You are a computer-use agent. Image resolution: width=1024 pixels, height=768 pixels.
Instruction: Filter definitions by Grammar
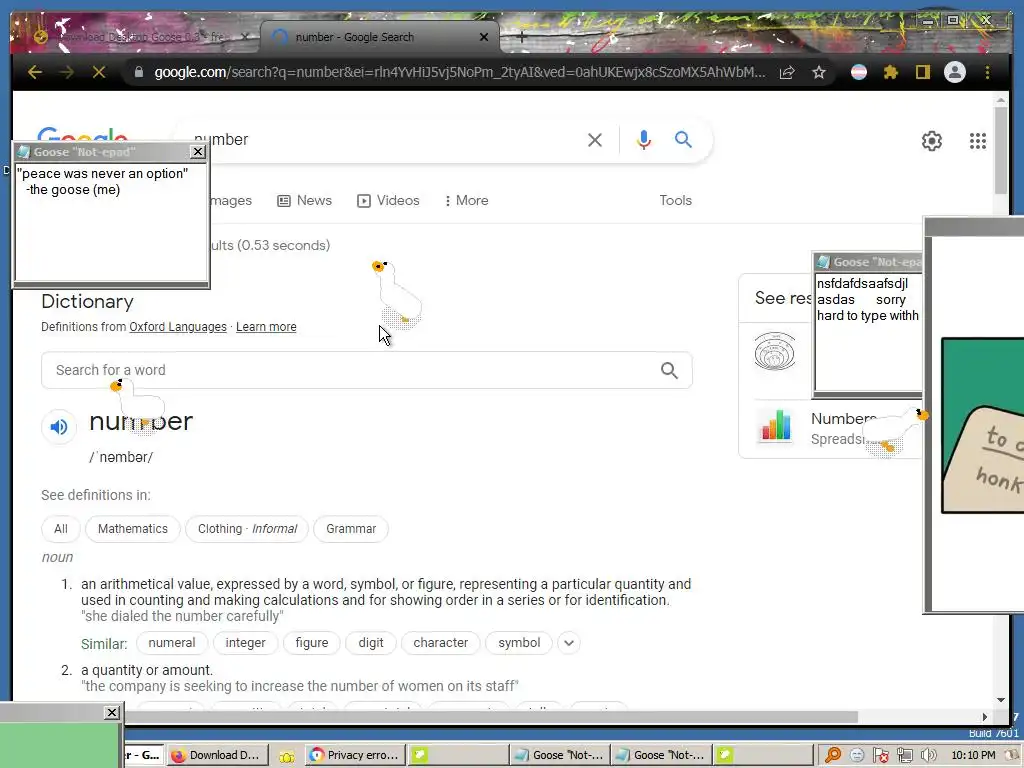tap(351, 529)
